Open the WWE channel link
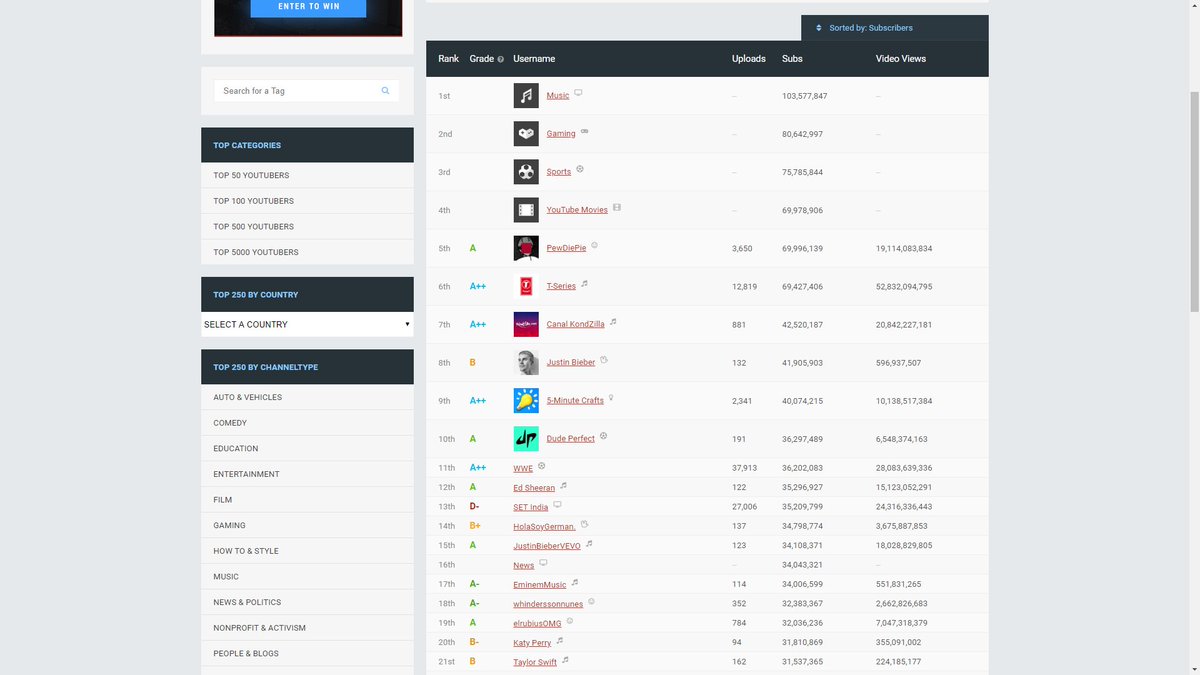The width and height of the screenshot is (1200, 675). coord(523,468)
